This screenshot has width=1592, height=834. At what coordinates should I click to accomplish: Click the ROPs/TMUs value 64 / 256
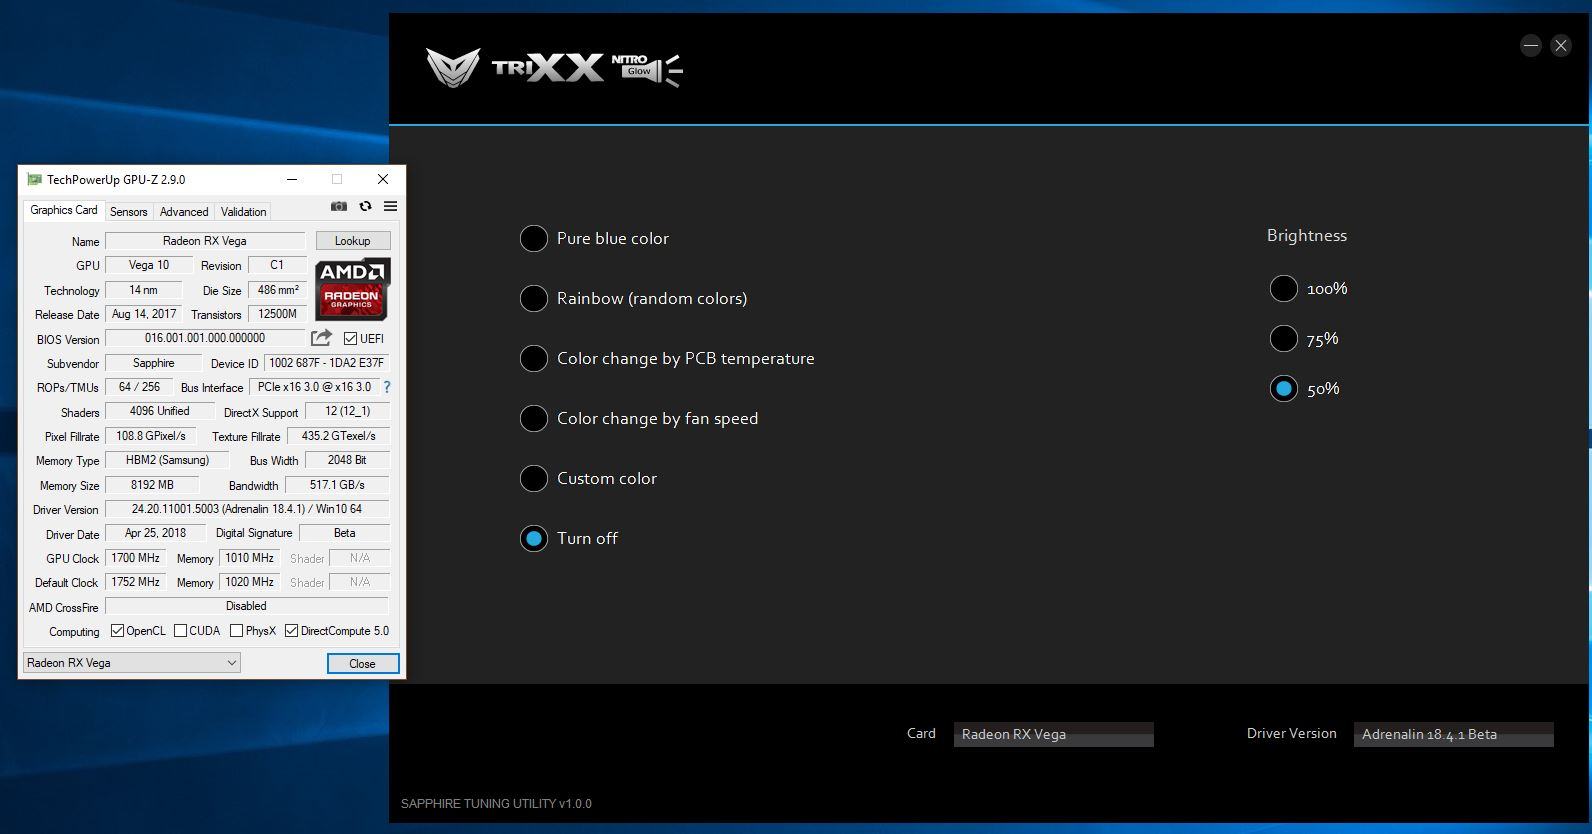click(x=139, y=387)
